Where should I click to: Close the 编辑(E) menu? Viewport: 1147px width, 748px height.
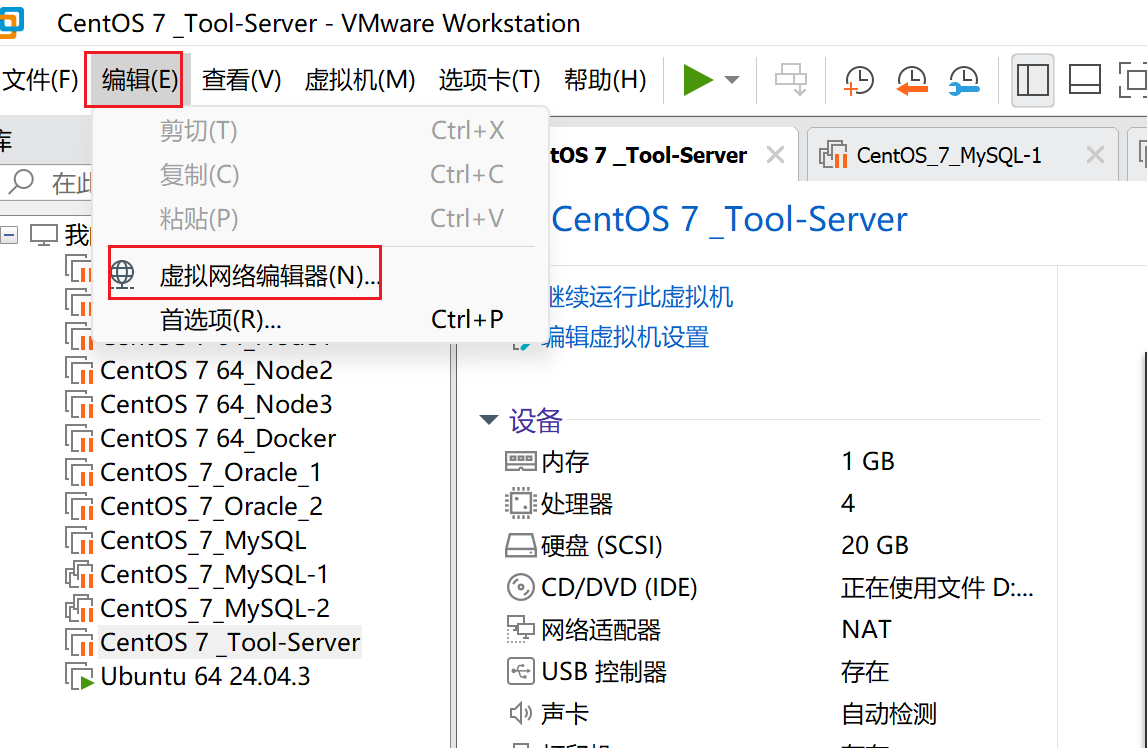coord(140,80)
